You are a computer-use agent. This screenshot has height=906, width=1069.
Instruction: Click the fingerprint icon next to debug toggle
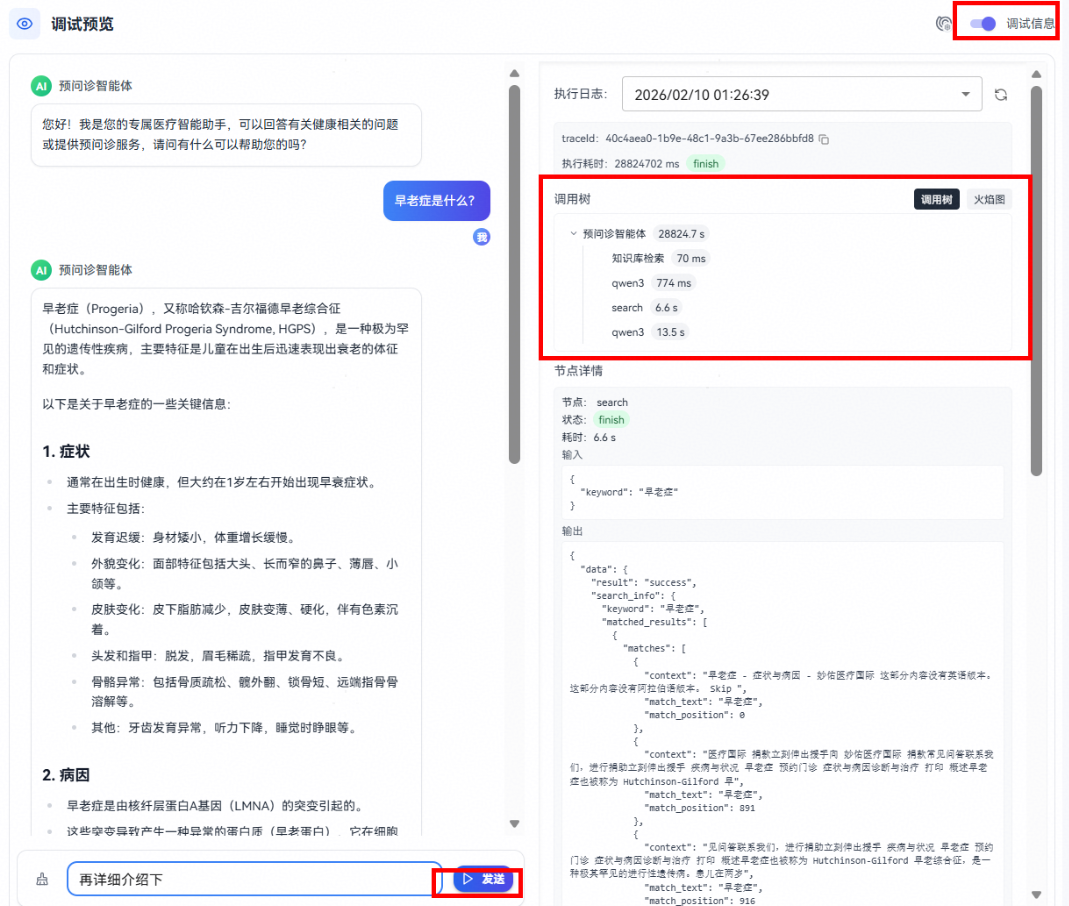(943, 24)
